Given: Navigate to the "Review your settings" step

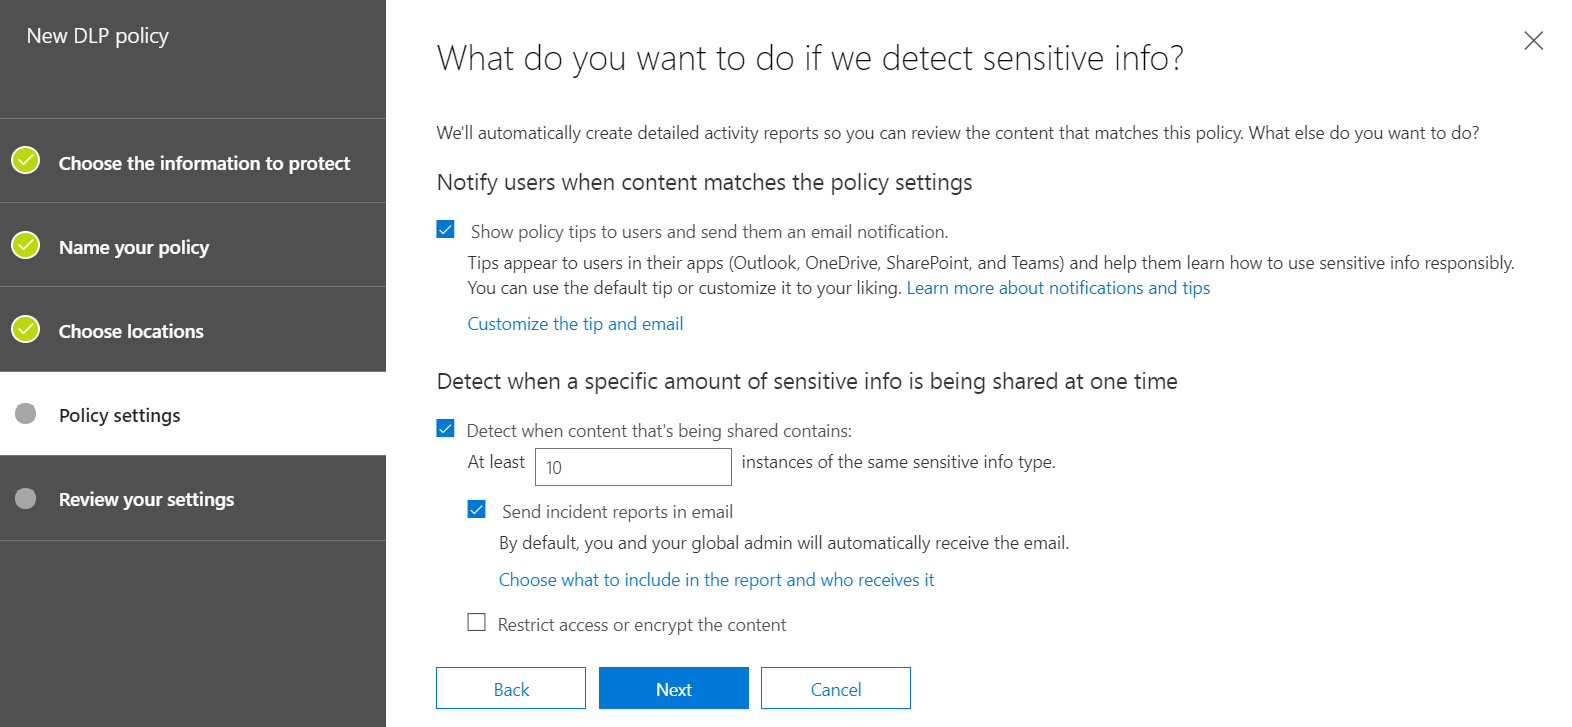Looking at the screenshot, I should tap(146, 498).
